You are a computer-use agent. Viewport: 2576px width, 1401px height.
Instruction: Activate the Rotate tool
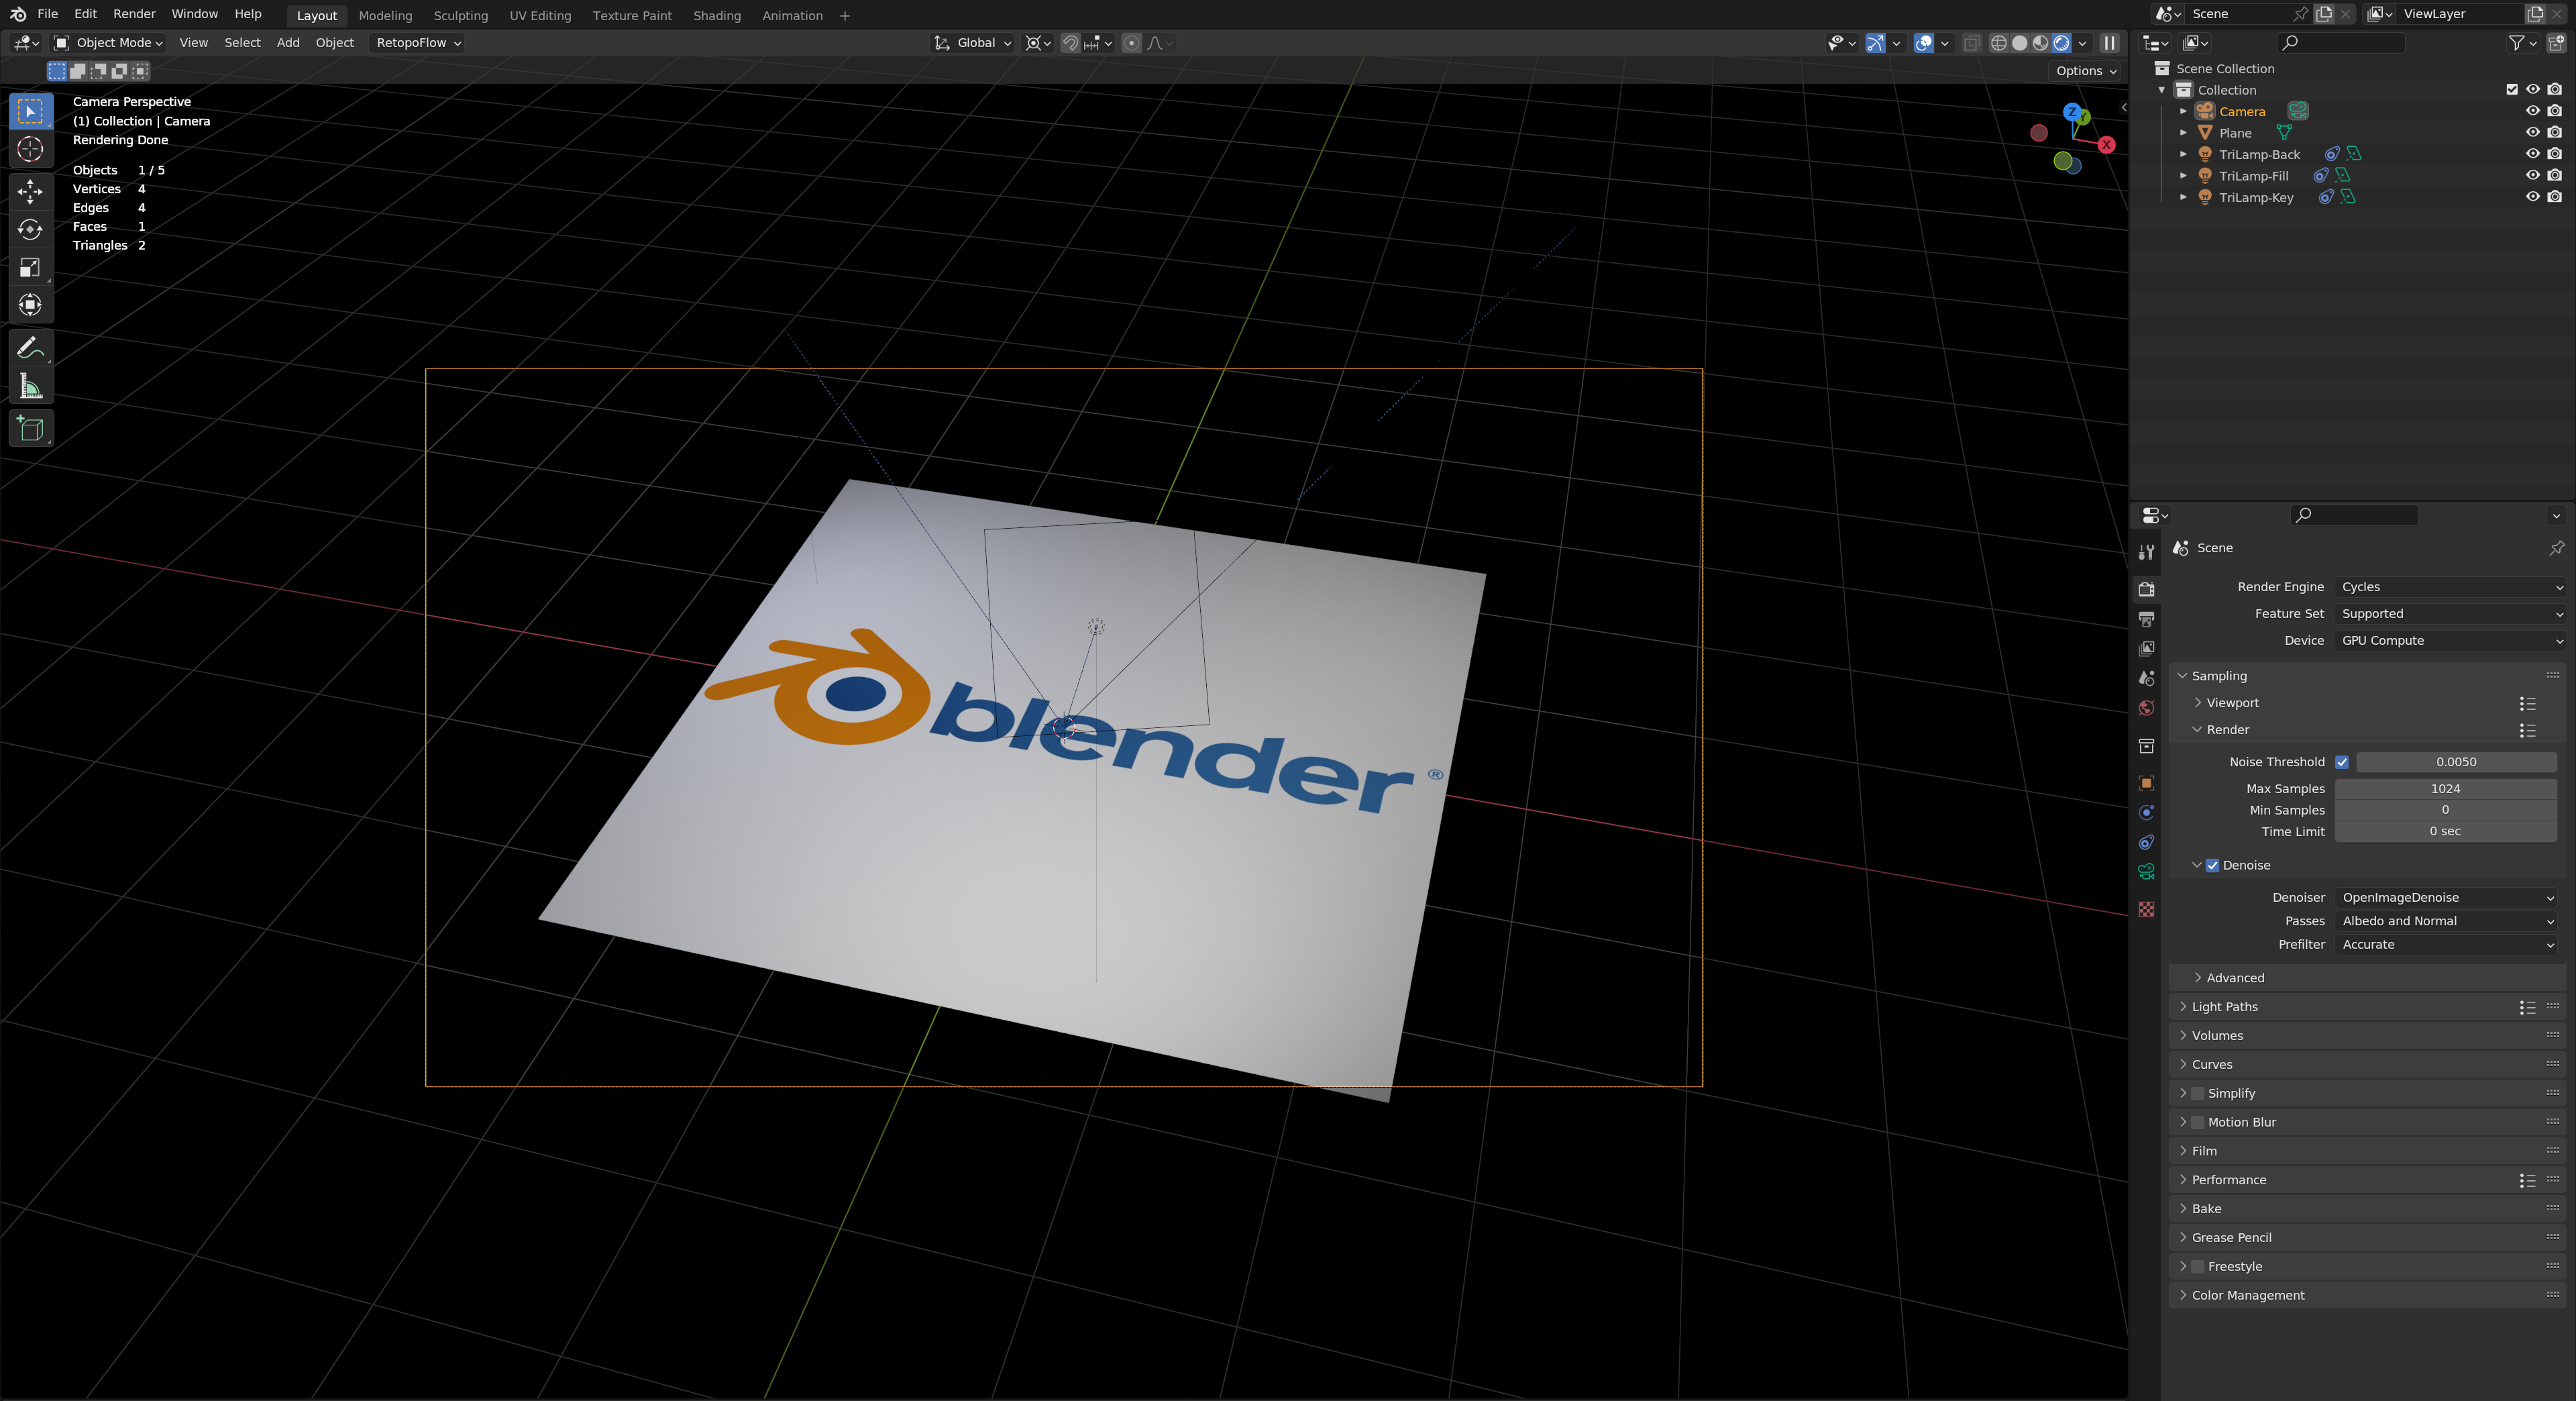30,229
